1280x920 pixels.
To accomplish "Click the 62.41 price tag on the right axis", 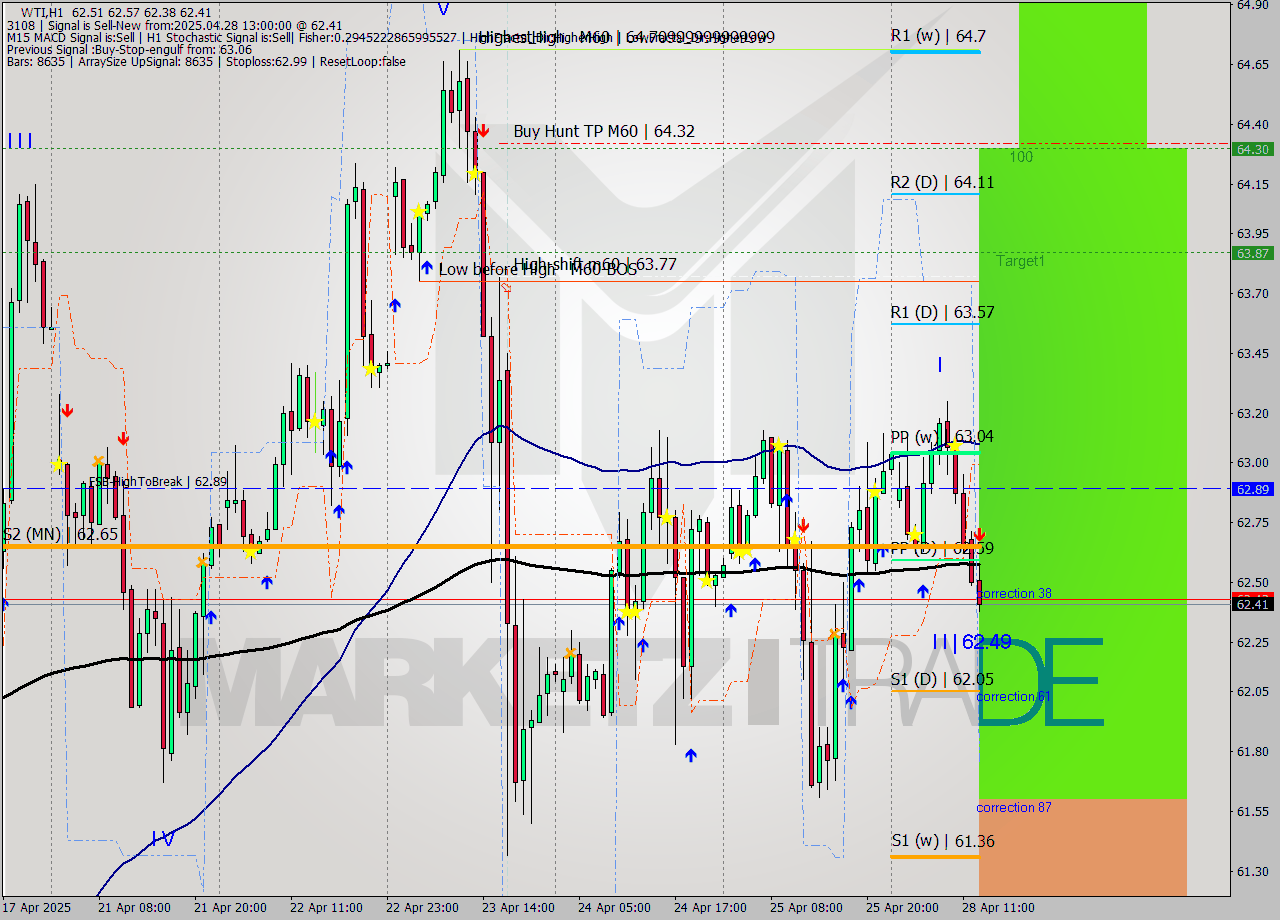I will point(1253,603).
